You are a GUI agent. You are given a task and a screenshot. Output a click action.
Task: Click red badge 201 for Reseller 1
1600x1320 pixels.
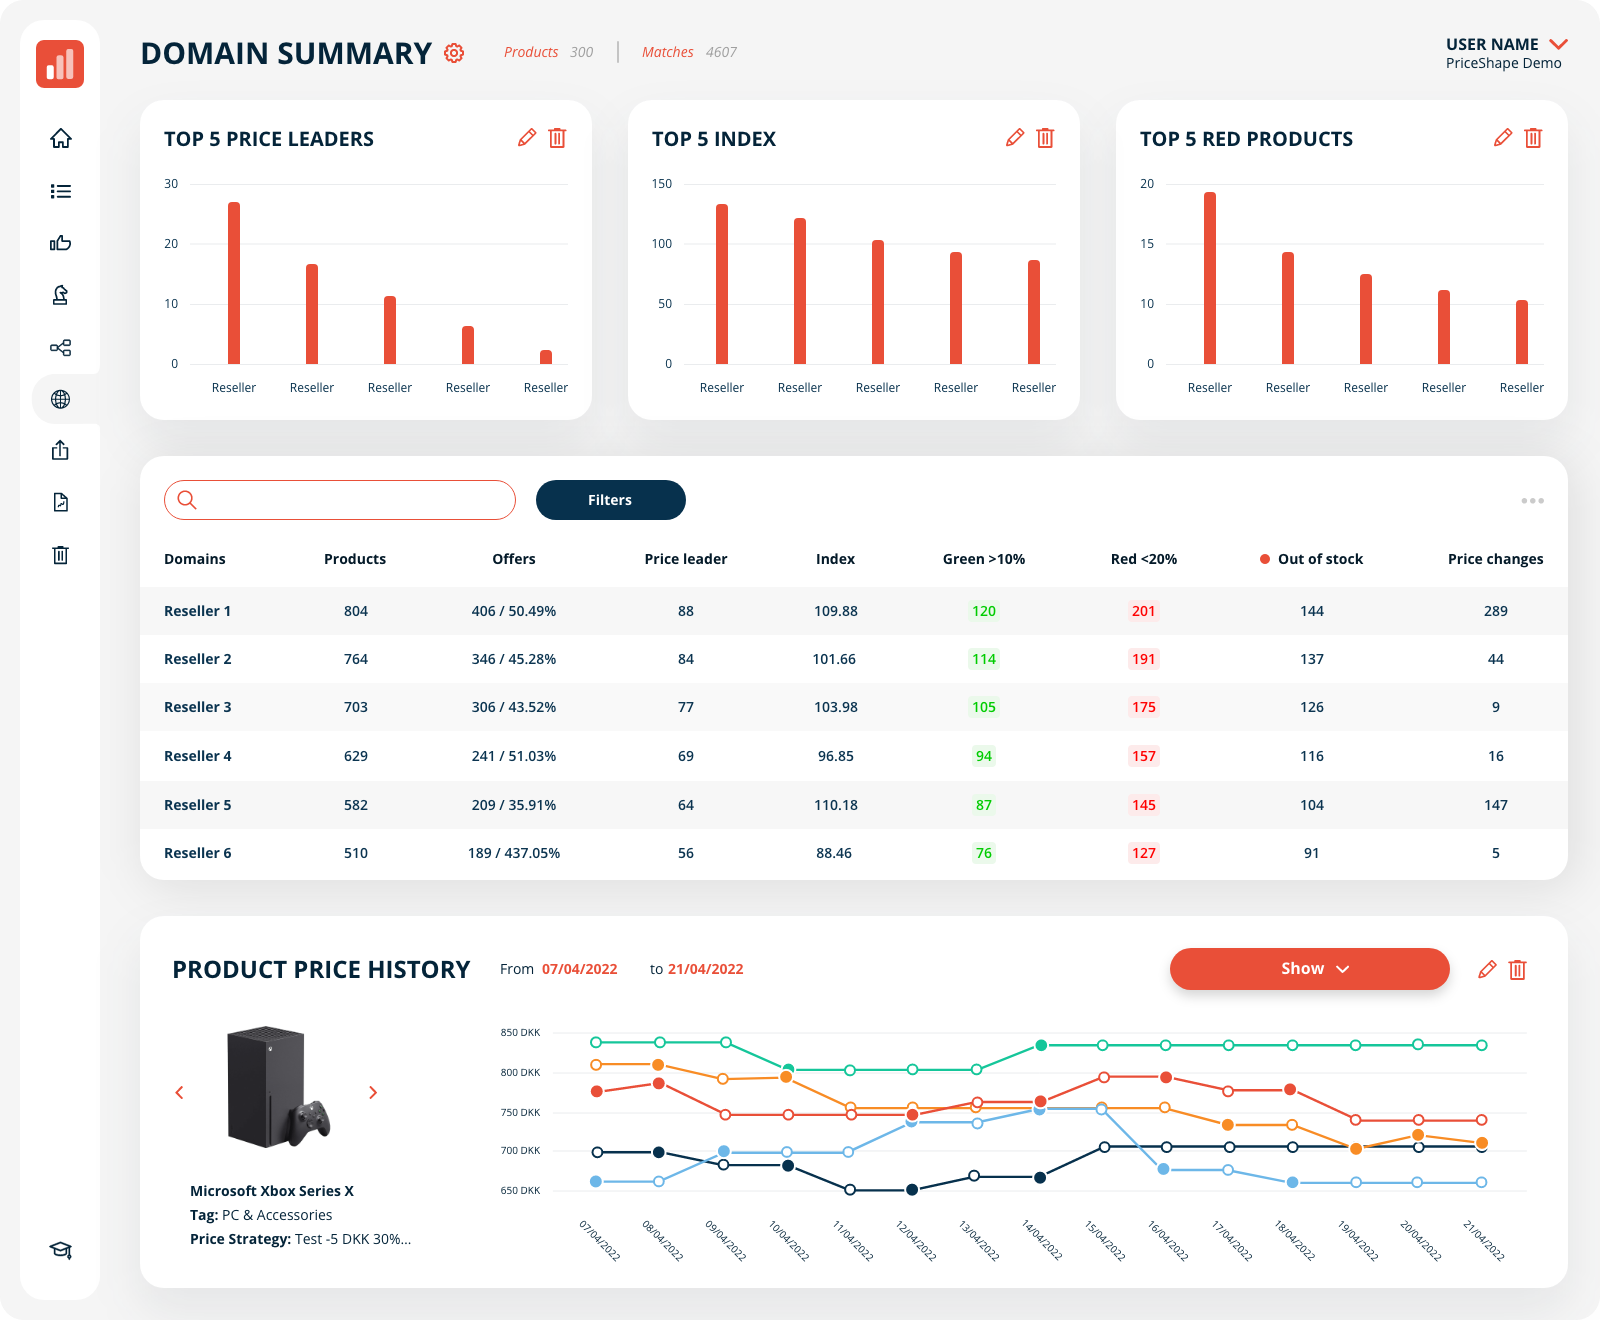[1144, 611]
